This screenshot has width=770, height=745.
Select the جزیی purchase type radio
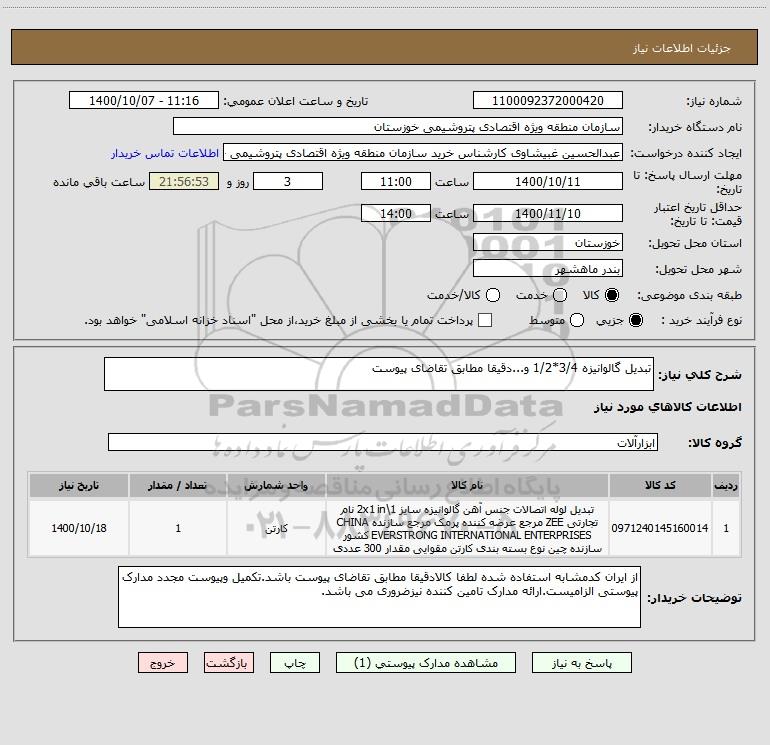click(635, 321)
